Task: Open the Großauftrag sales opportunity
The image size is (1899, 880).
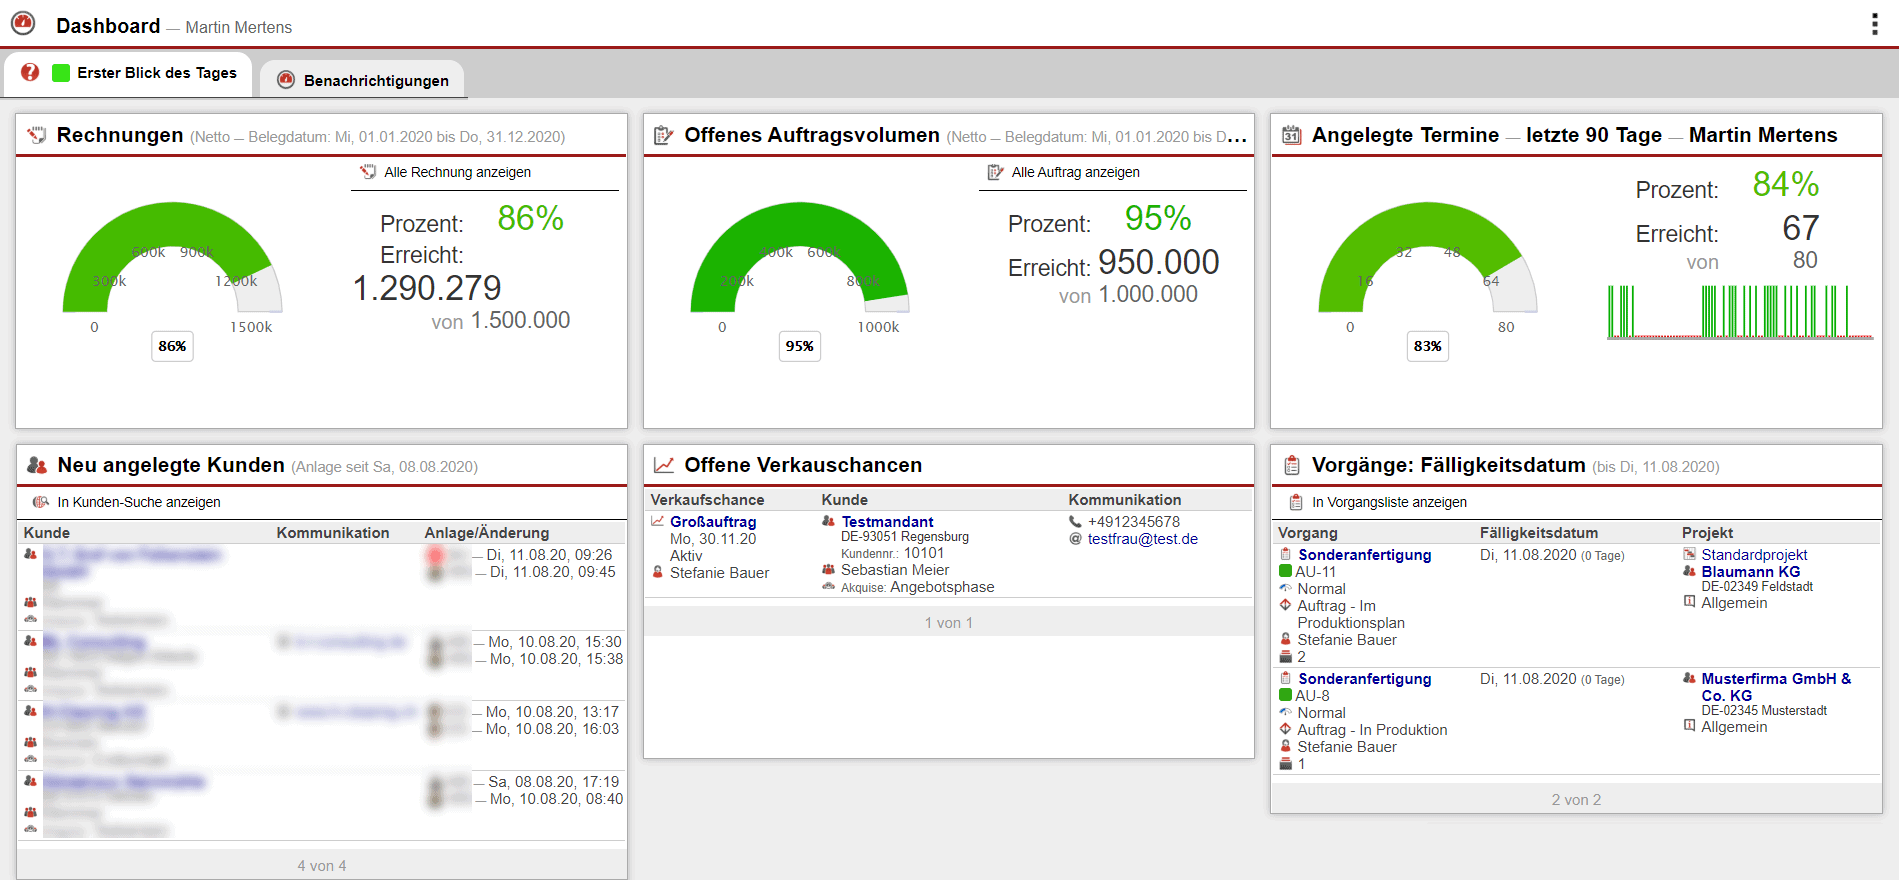Action: click(x=713, y=522)
